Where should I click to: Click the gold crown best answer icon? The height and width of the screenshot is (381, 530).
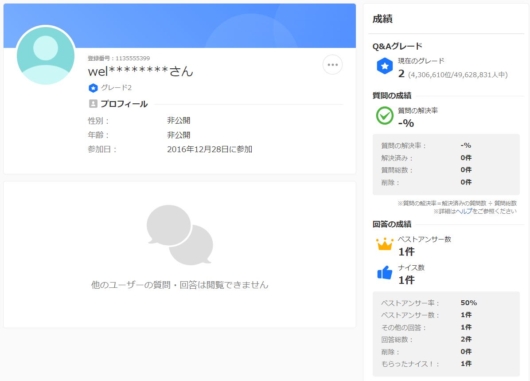(x=385, y=244)
